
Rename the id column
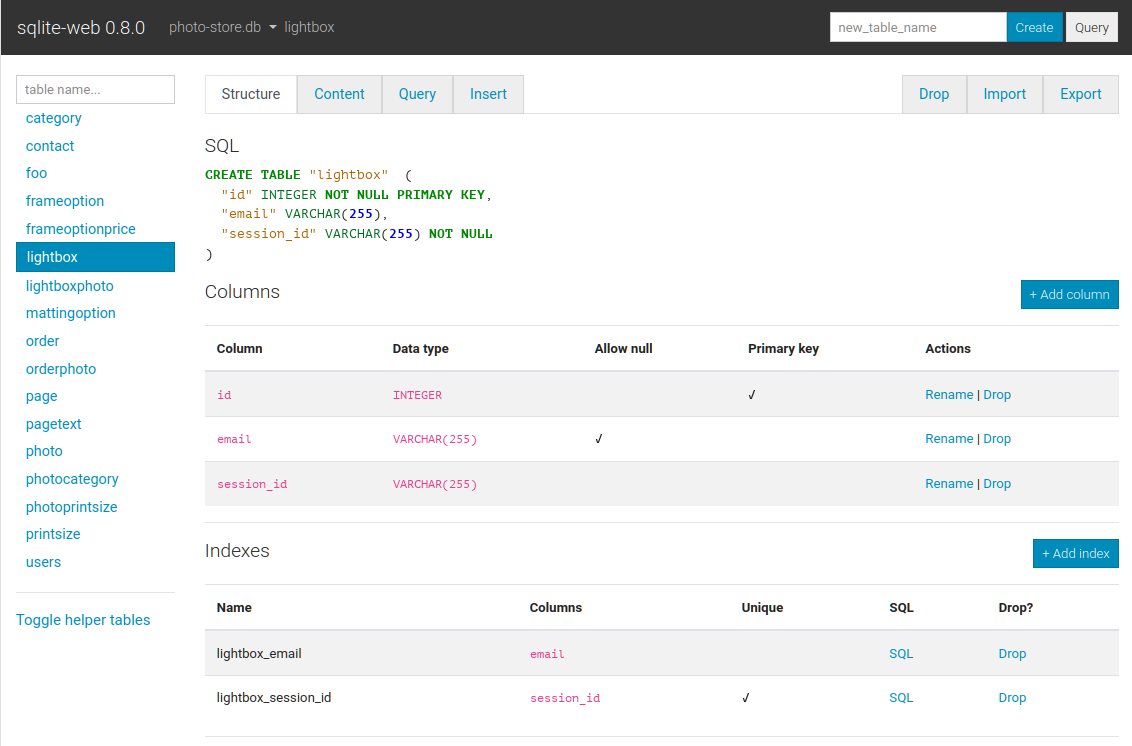click(949, 395)
